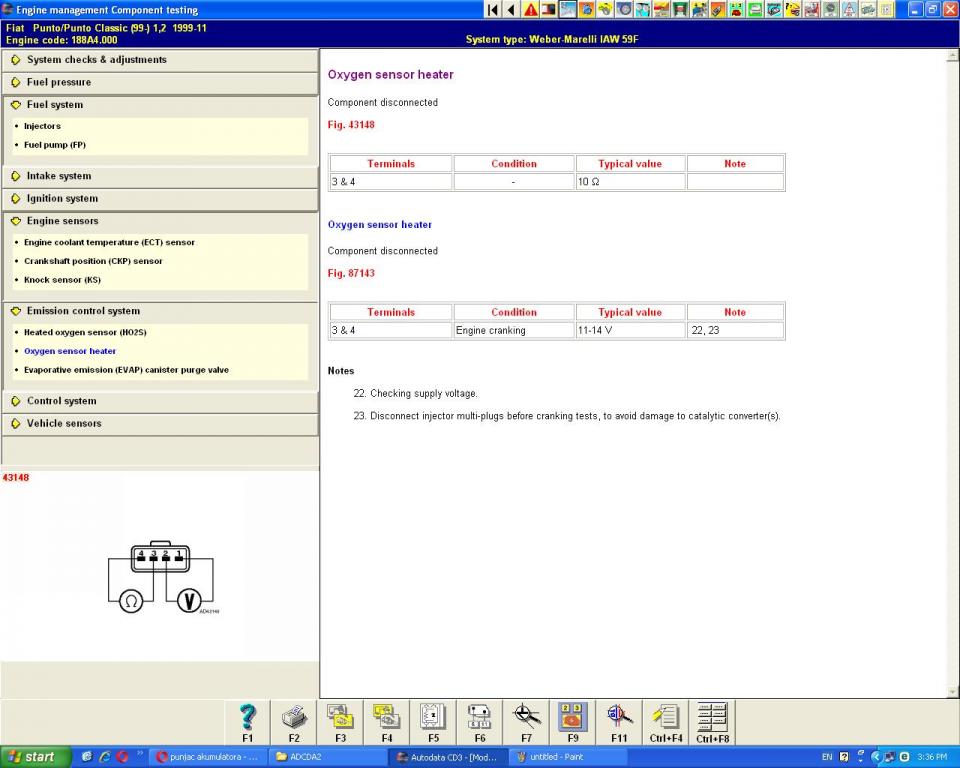Screen dimensions: 960x768
Task: Open F1 help question-mark icon
Action: point(247,723)
